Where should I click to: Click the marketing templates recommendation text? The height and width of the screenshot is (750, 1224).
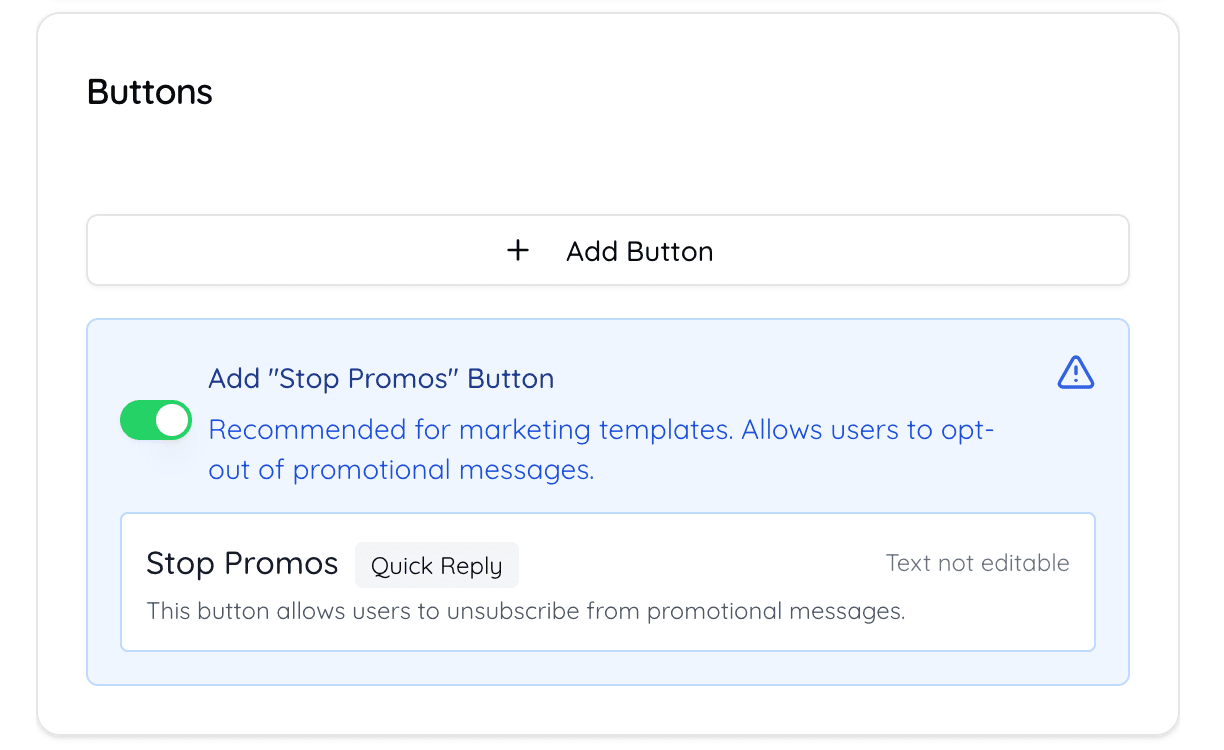coord(600,449)
